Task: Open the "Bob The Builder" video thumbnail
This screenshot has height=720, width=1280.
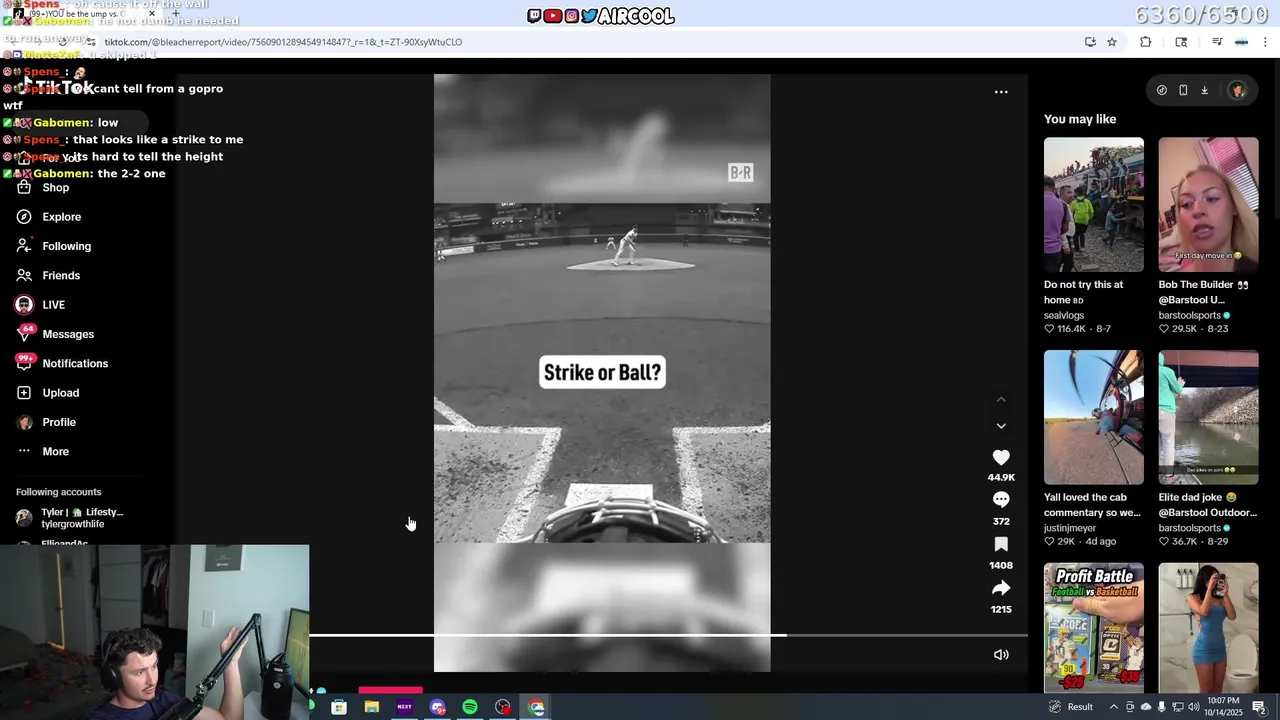Action: click(1208, 204)
